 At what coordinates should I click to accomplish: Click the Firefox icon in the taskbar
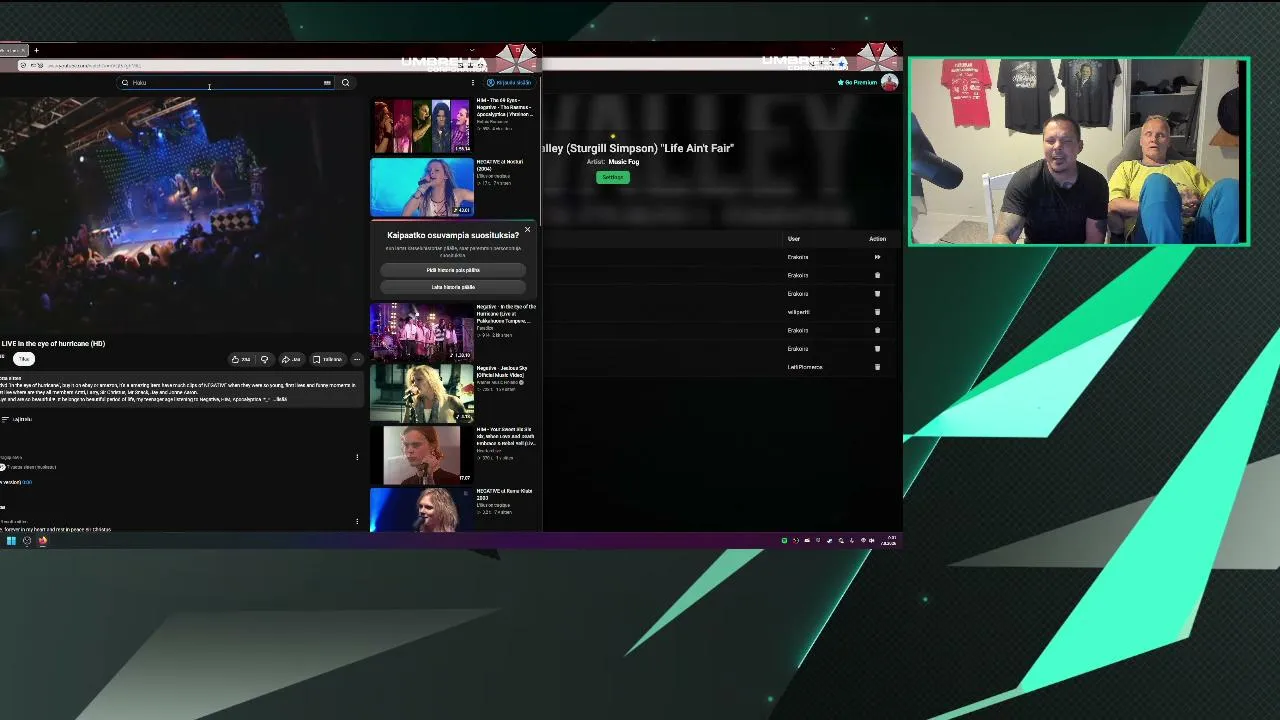(x=42, y=541)
